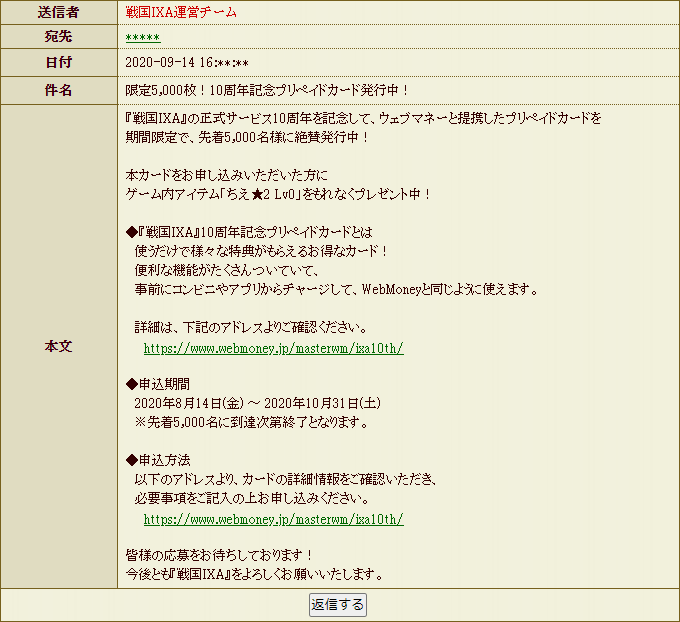Click the period text 2020年8月14日(金) ～ 2020年10月31日(土)

click(258, 403)
